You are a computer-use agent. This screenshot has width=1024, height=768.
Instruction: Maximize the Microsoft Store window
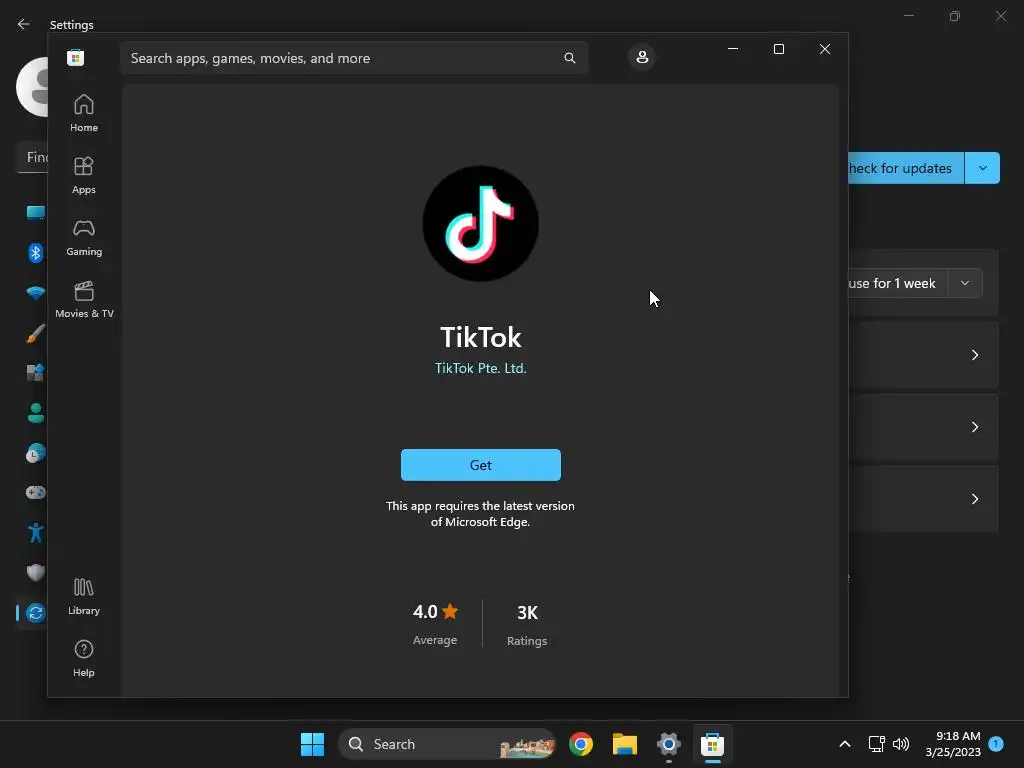coord(778,49)
